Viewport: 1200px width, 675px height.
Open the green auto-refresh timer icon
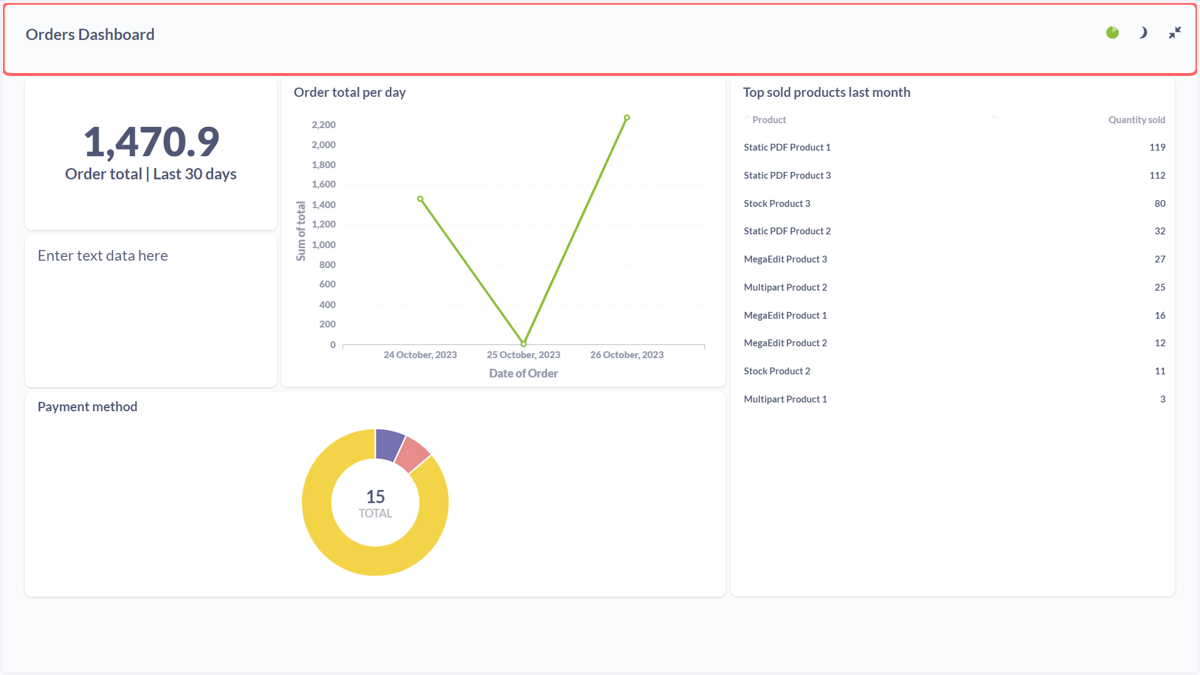[x=1112, y=33]
